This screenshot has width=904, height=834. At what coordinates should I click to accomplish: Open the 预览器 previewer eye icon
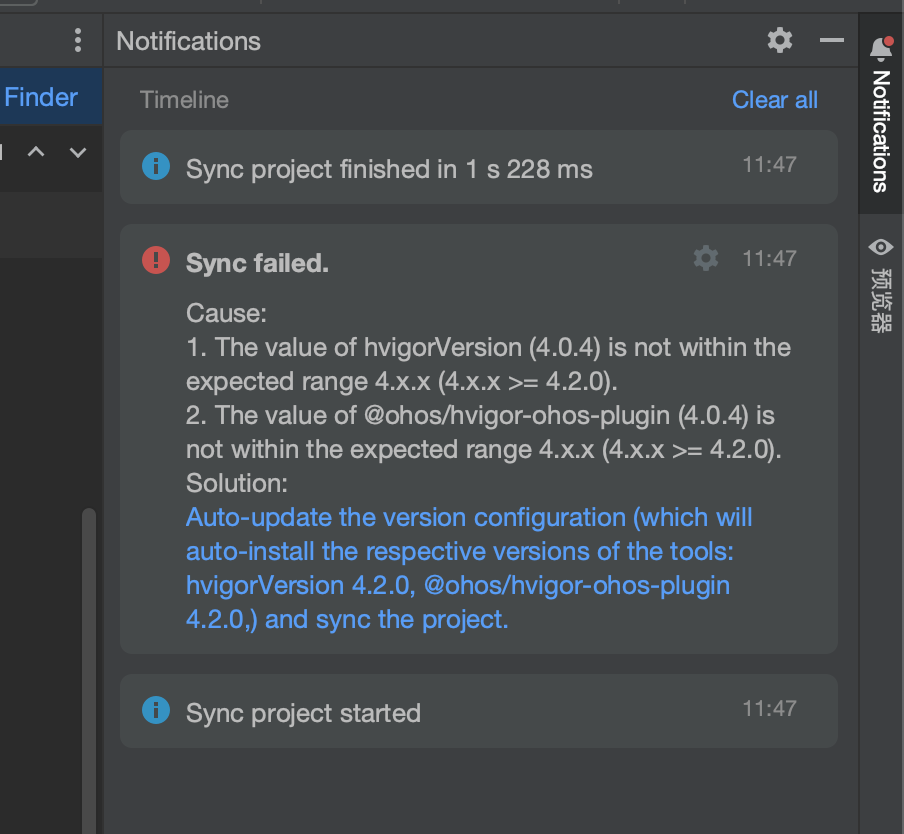click(881, 246)
